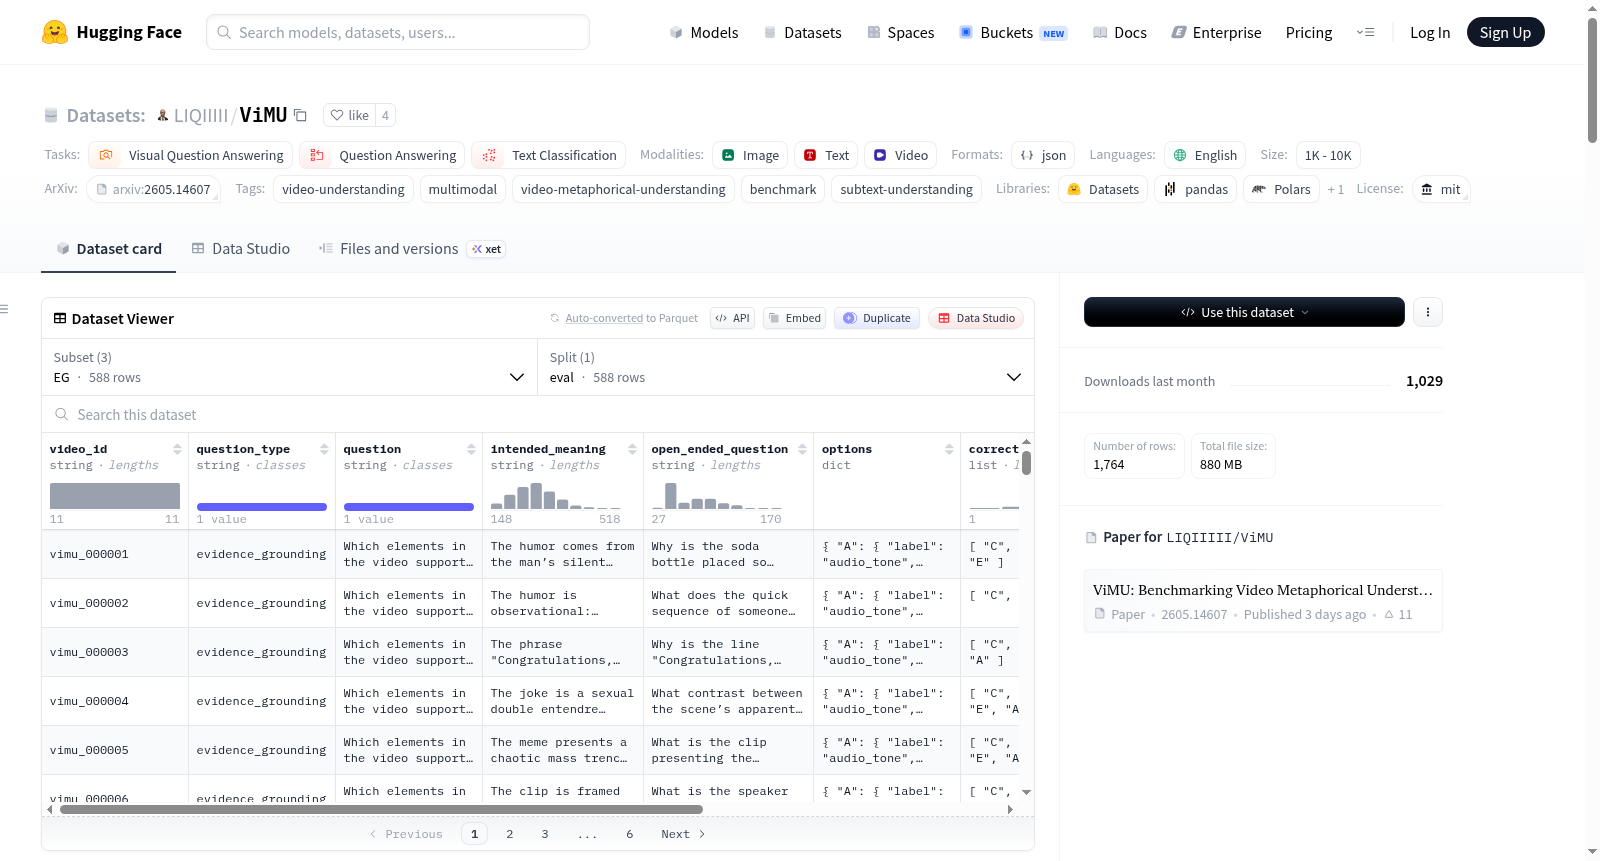This screenshot has width=1600, height=861.
Task: Click the heart like button
Action: tap(350, 115)
